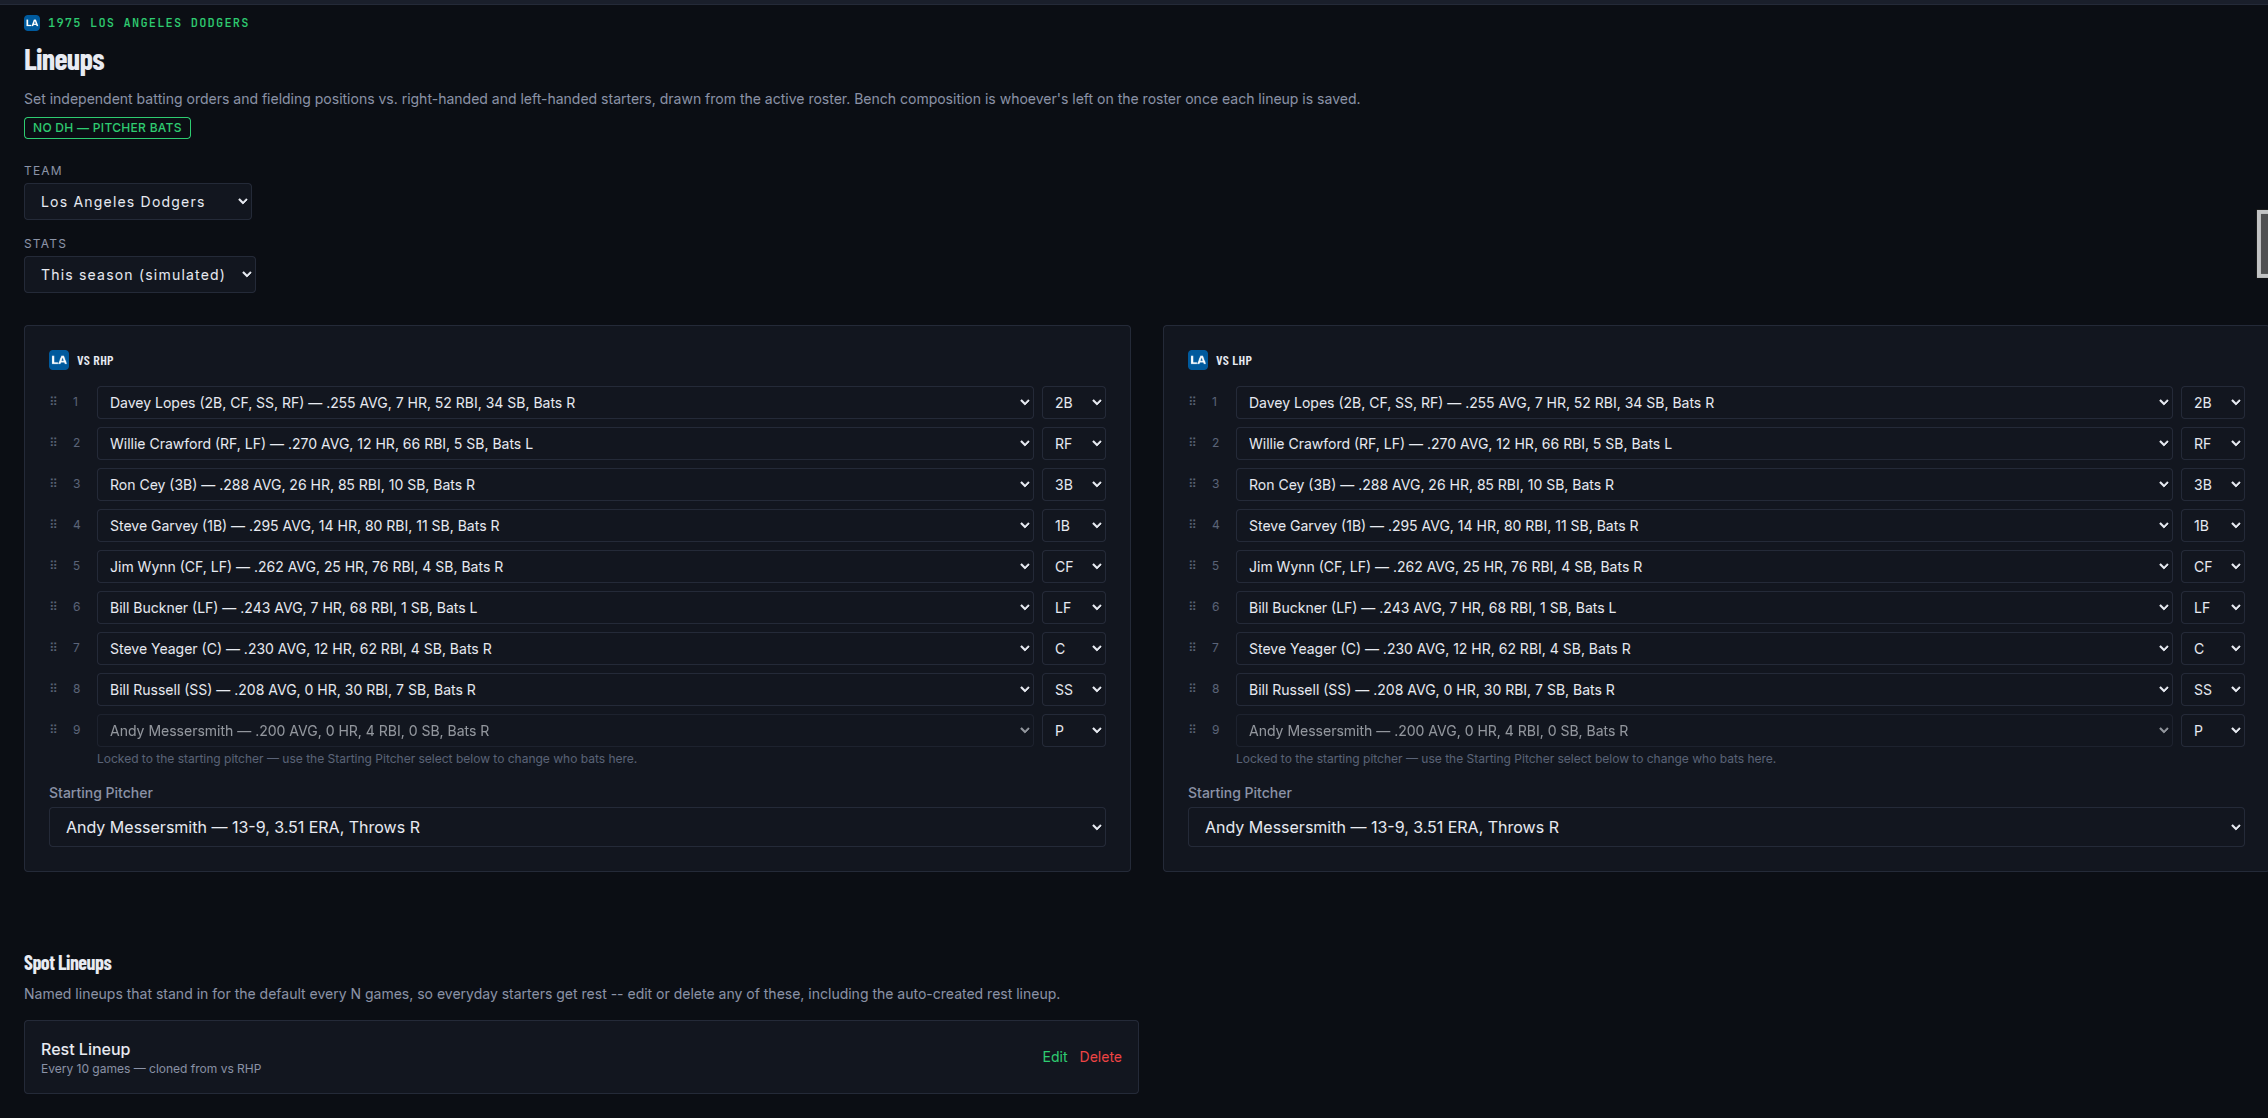The image size is (2268, 1118).
Task: Open the Stats dropdown set to This season (simulated)
Action: coord(140,275)
